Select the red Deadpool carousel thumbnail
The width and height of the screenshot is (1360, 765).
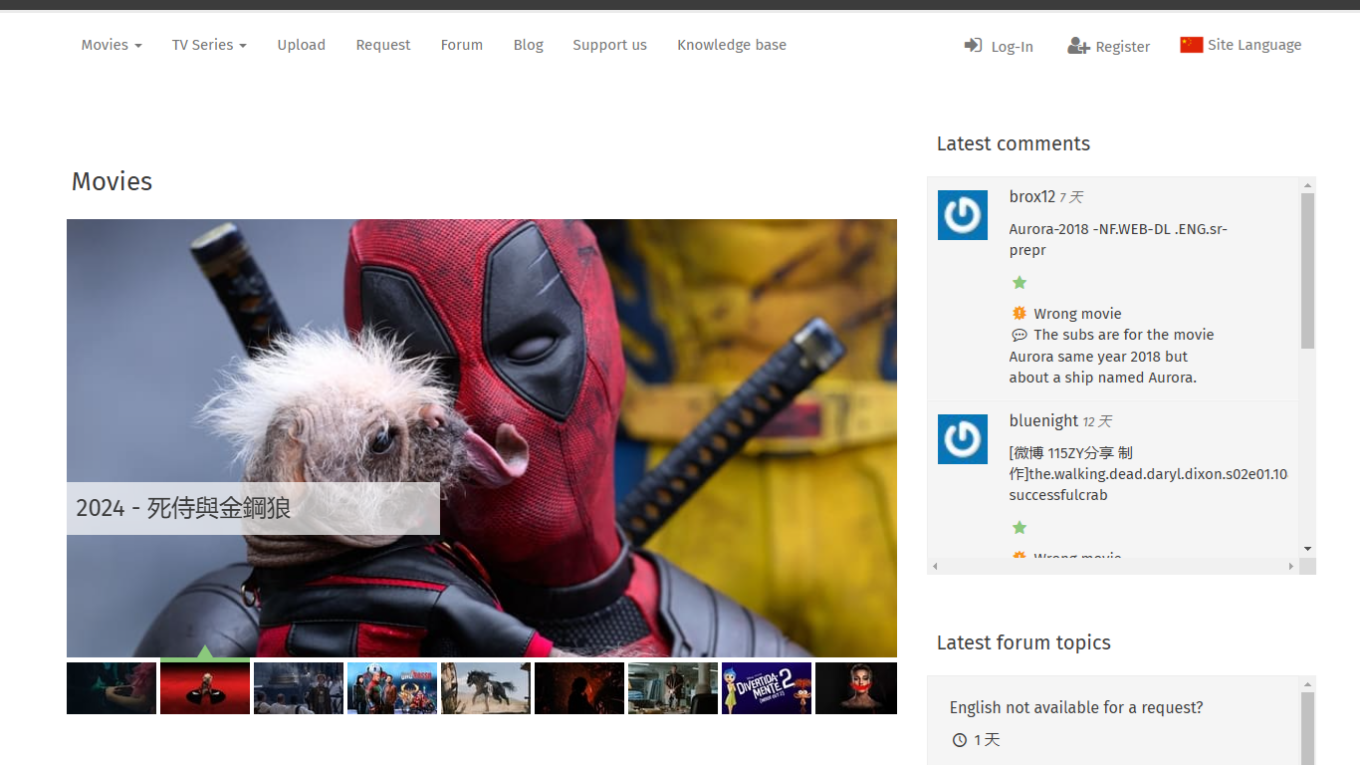[205, 688]
